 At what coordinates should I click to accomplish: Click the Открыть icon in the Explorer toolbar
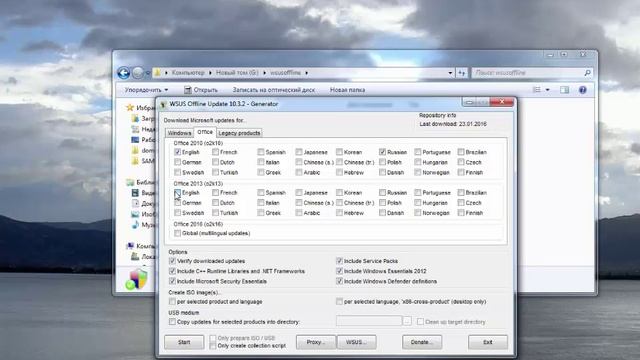pyautogui.click(x=187, y=90)
